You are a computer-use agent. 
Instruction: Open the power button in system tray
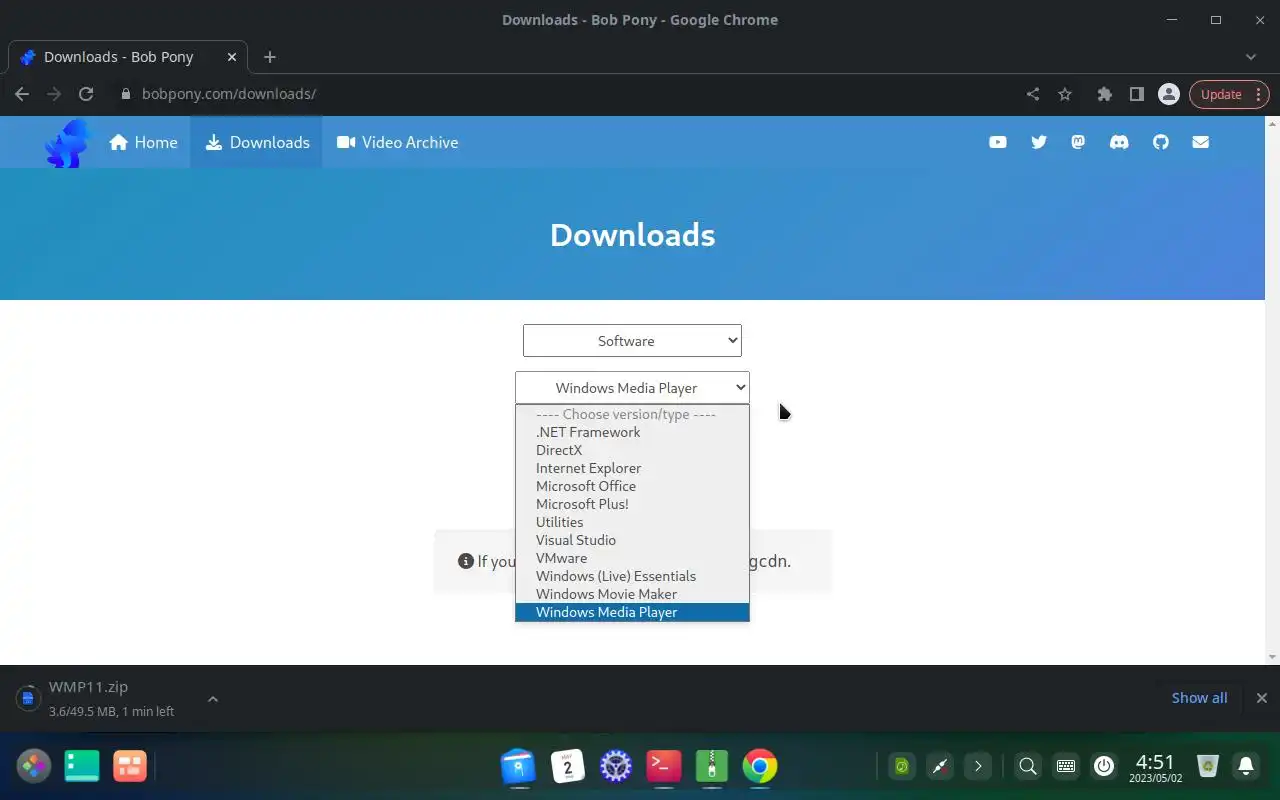(x=1104, y=766)
